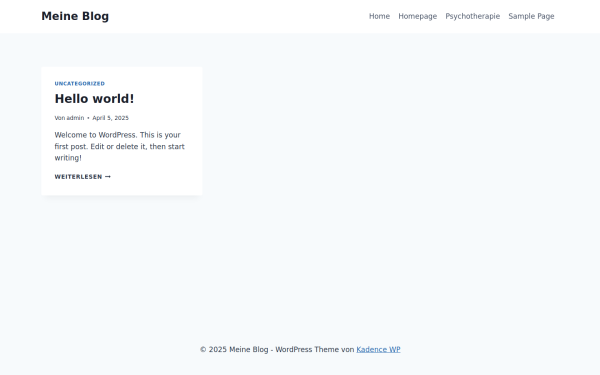
Task: Navigate to Sample Page
Action: click(531, 16)
